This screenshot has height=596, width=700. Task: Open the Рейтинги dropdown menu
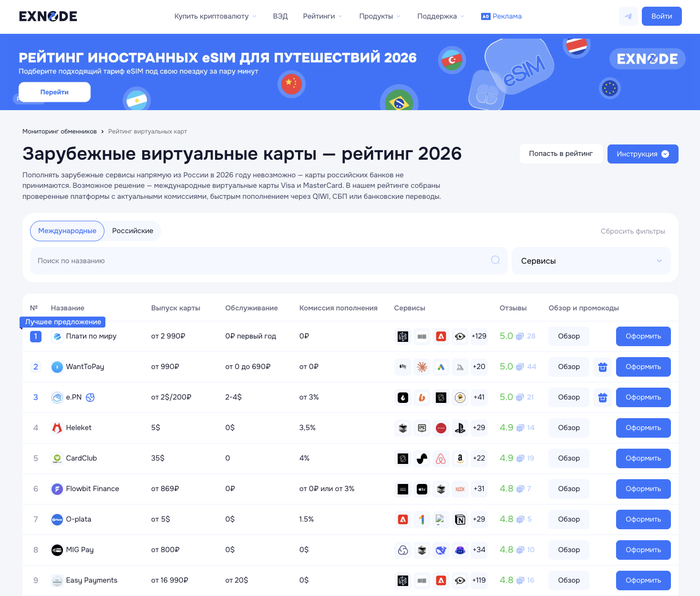(322, 17)
